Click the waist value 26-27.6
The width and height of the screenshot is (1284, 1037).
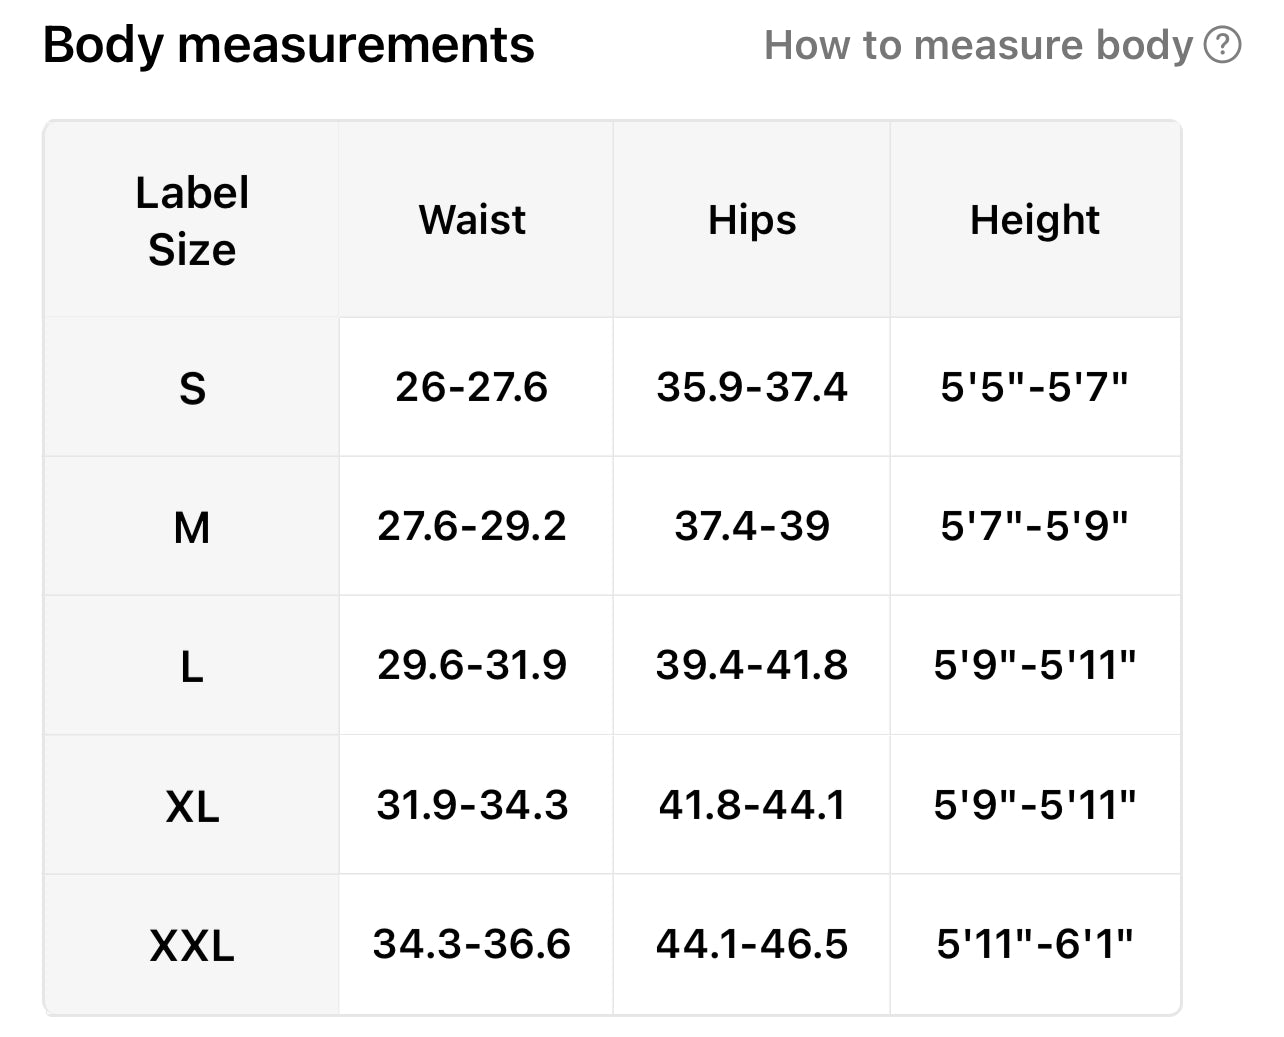tap(472, 387)
